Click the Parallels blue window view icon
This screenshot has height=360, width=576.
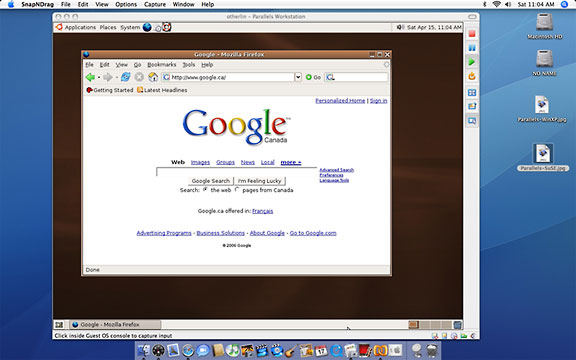coord(472,93)
